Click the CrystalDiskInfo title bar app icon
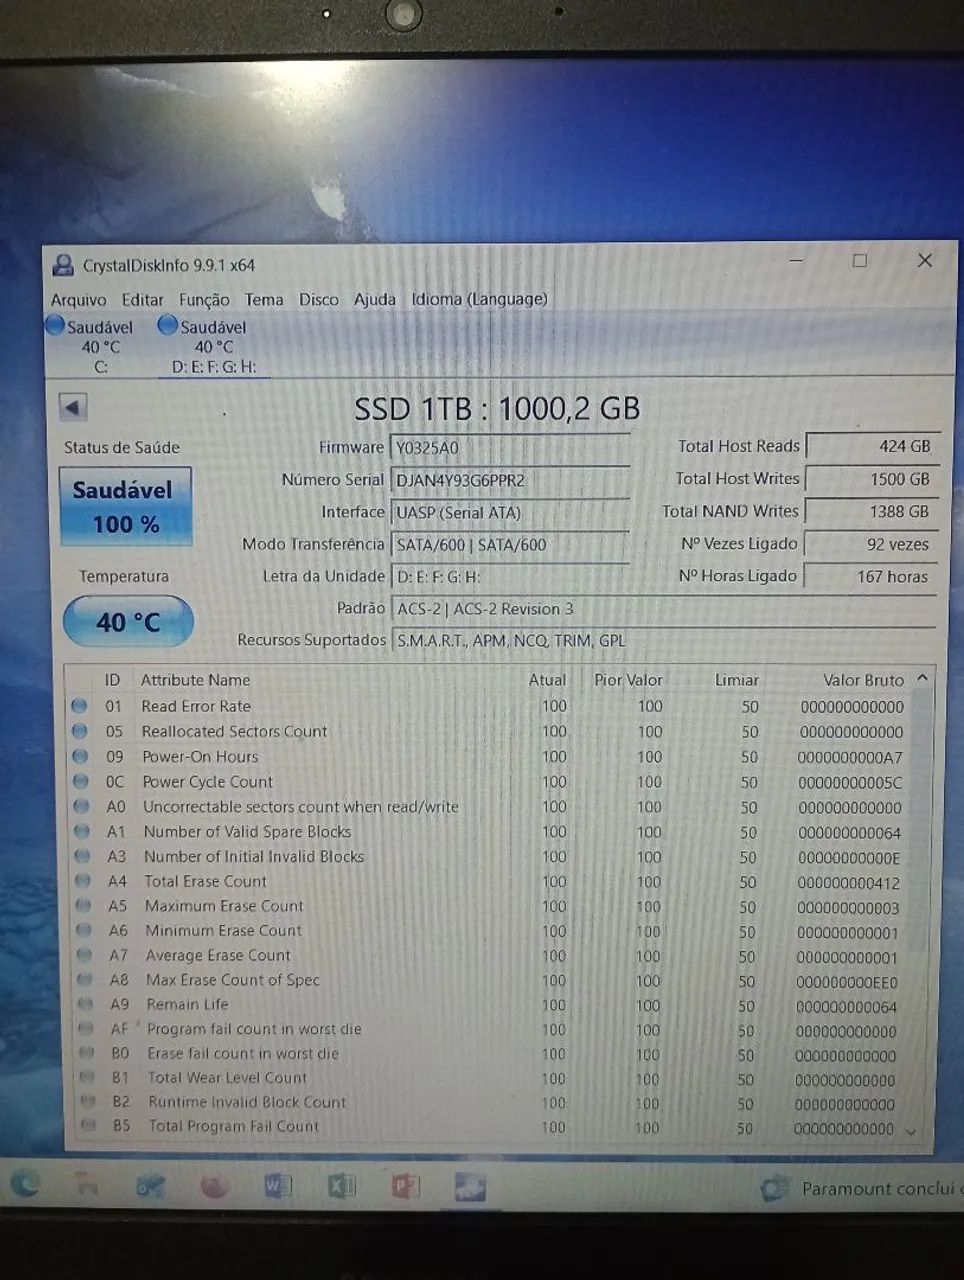 click(x=64, y=265)
